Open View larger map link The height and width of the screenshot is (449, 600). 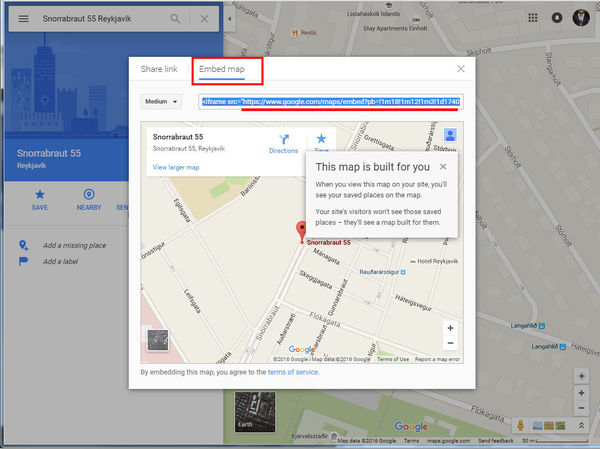click(x=176, y=167)
